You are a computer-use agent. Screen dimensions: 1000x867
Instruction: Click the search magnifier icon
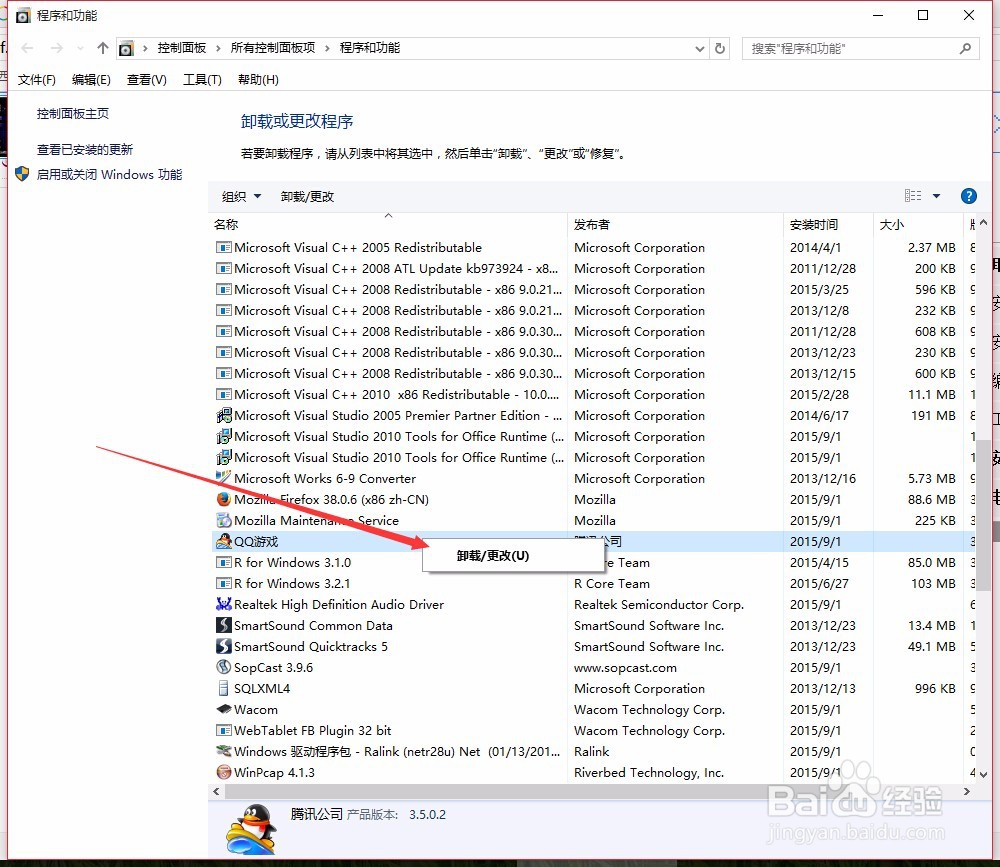(965, 48)
